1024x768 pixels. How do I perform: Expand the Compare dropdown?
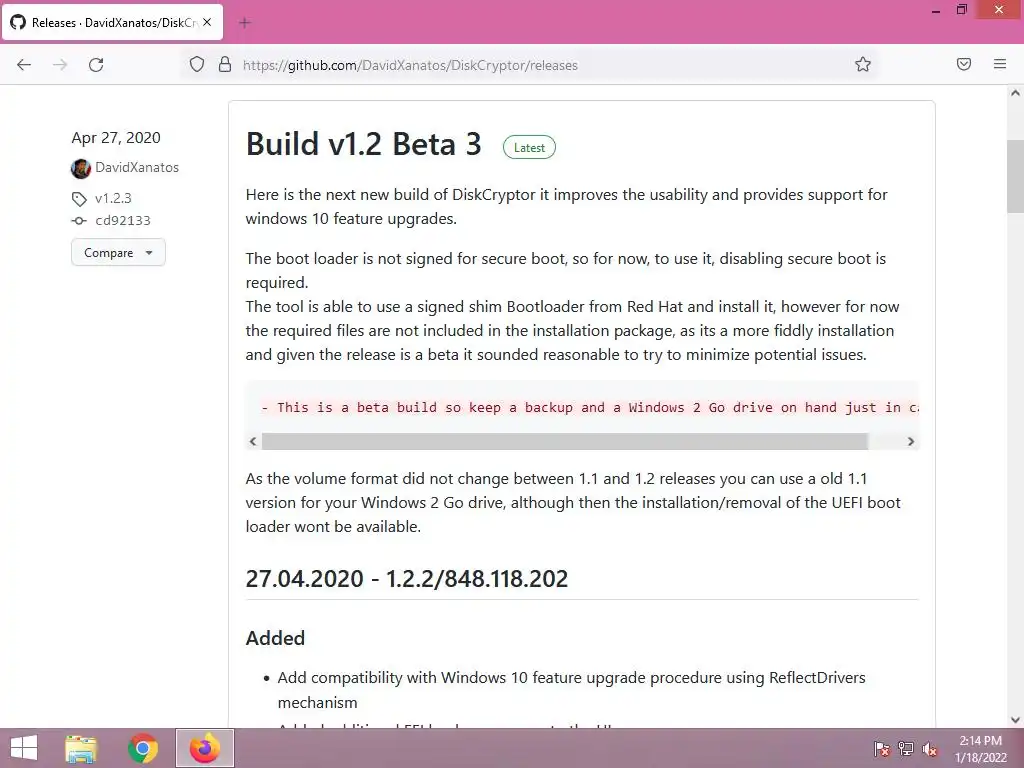tap(118, 253)
